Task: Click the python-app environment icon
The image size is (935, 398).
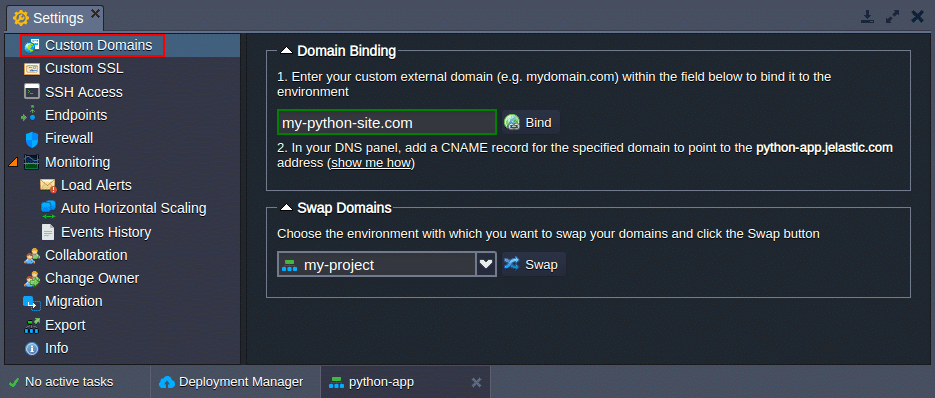Action: tap(336, 382)
